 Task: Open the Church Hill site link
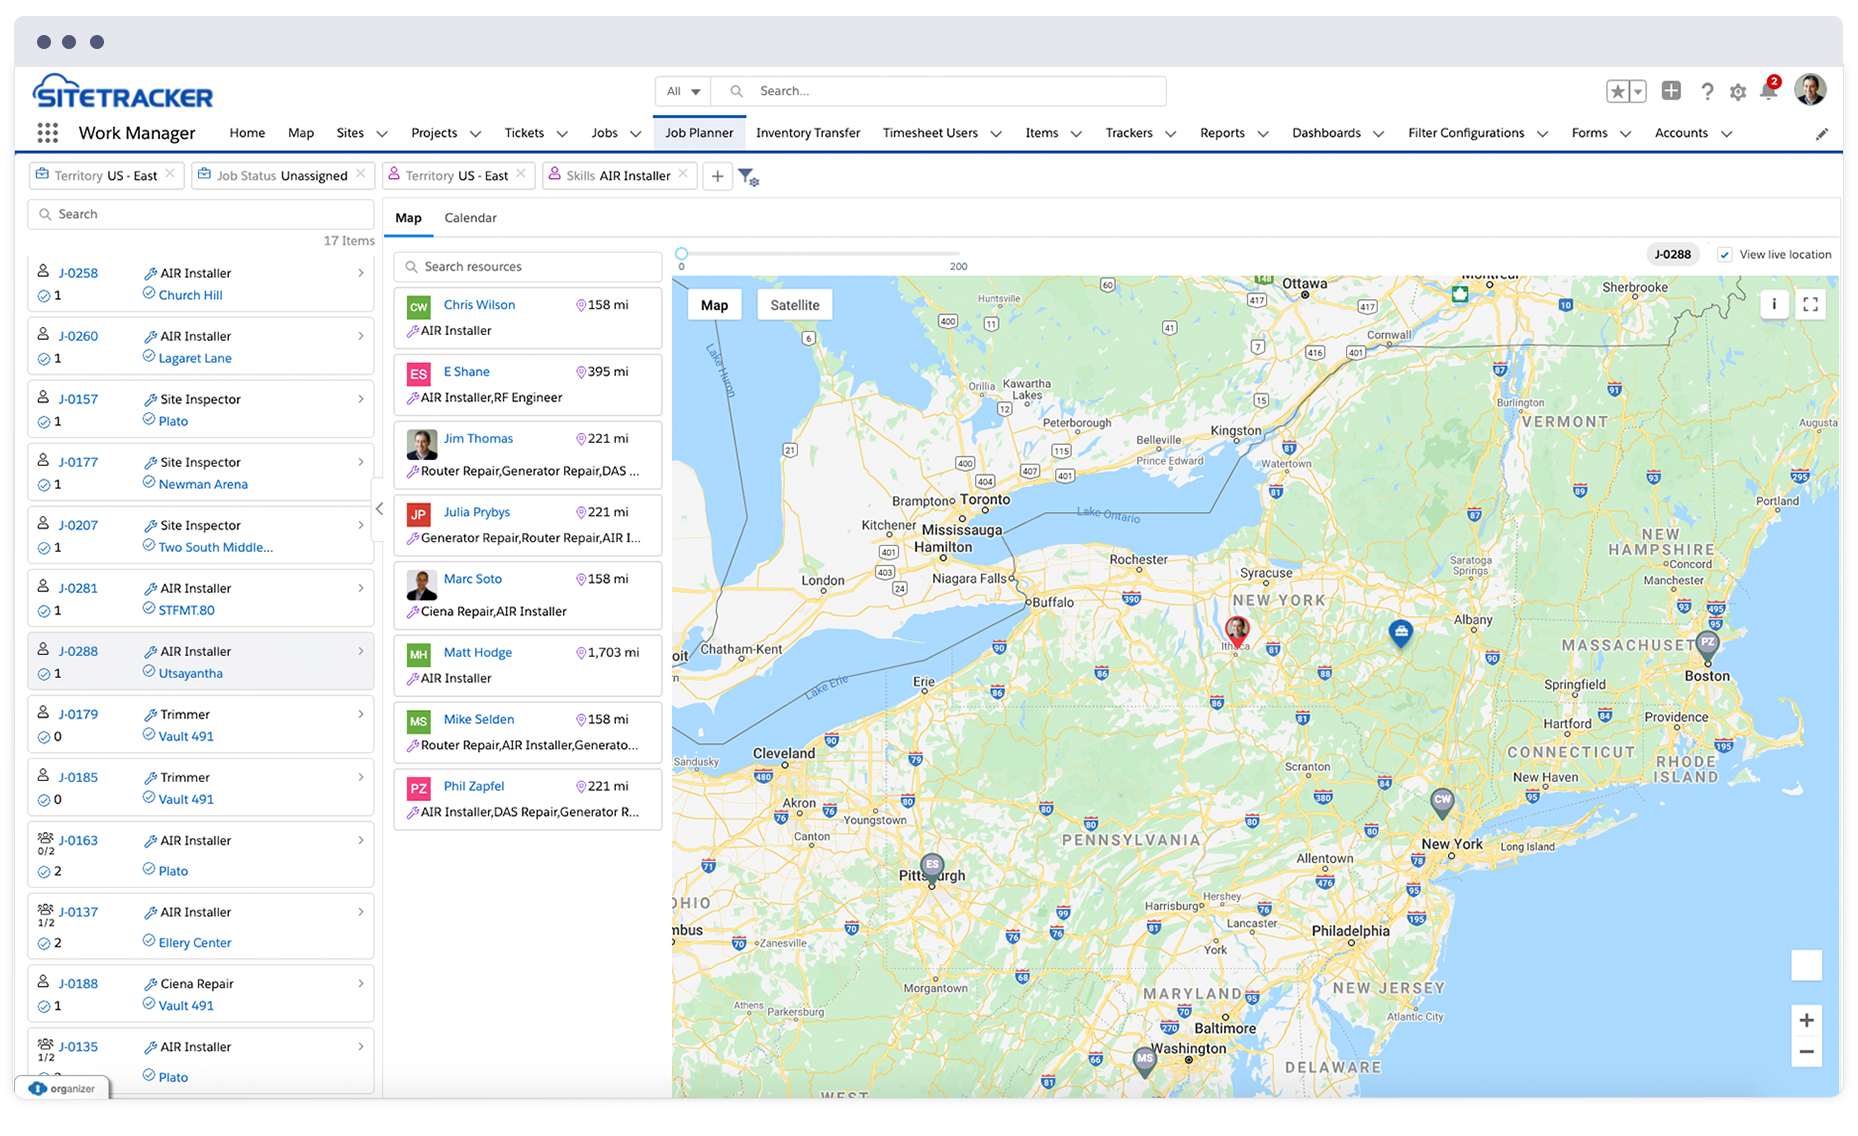pyautogui.click(x=190, y=295)
